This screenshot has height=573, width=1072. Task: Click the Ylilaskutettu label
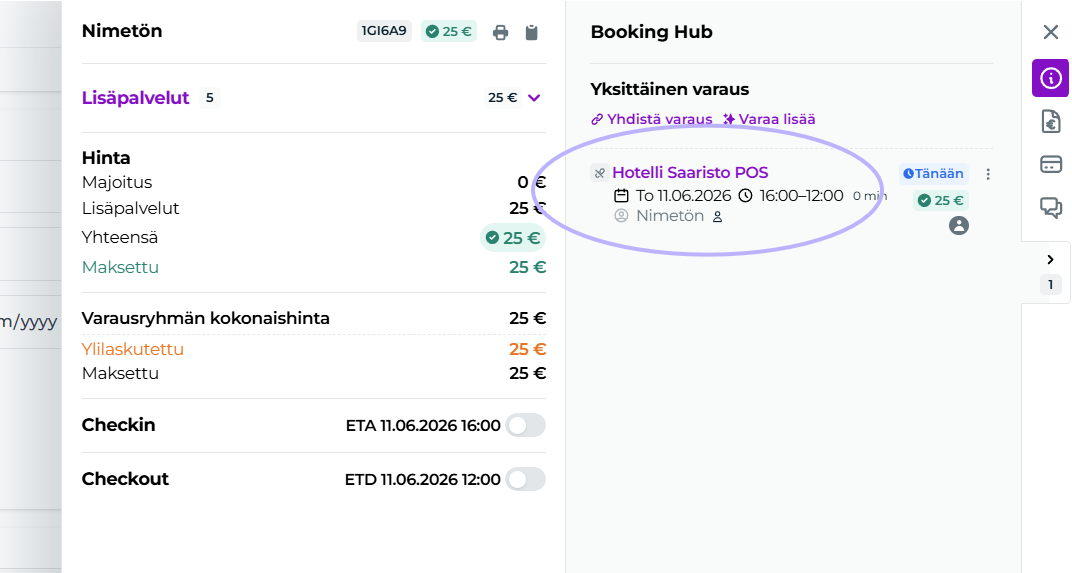(133, 349)
